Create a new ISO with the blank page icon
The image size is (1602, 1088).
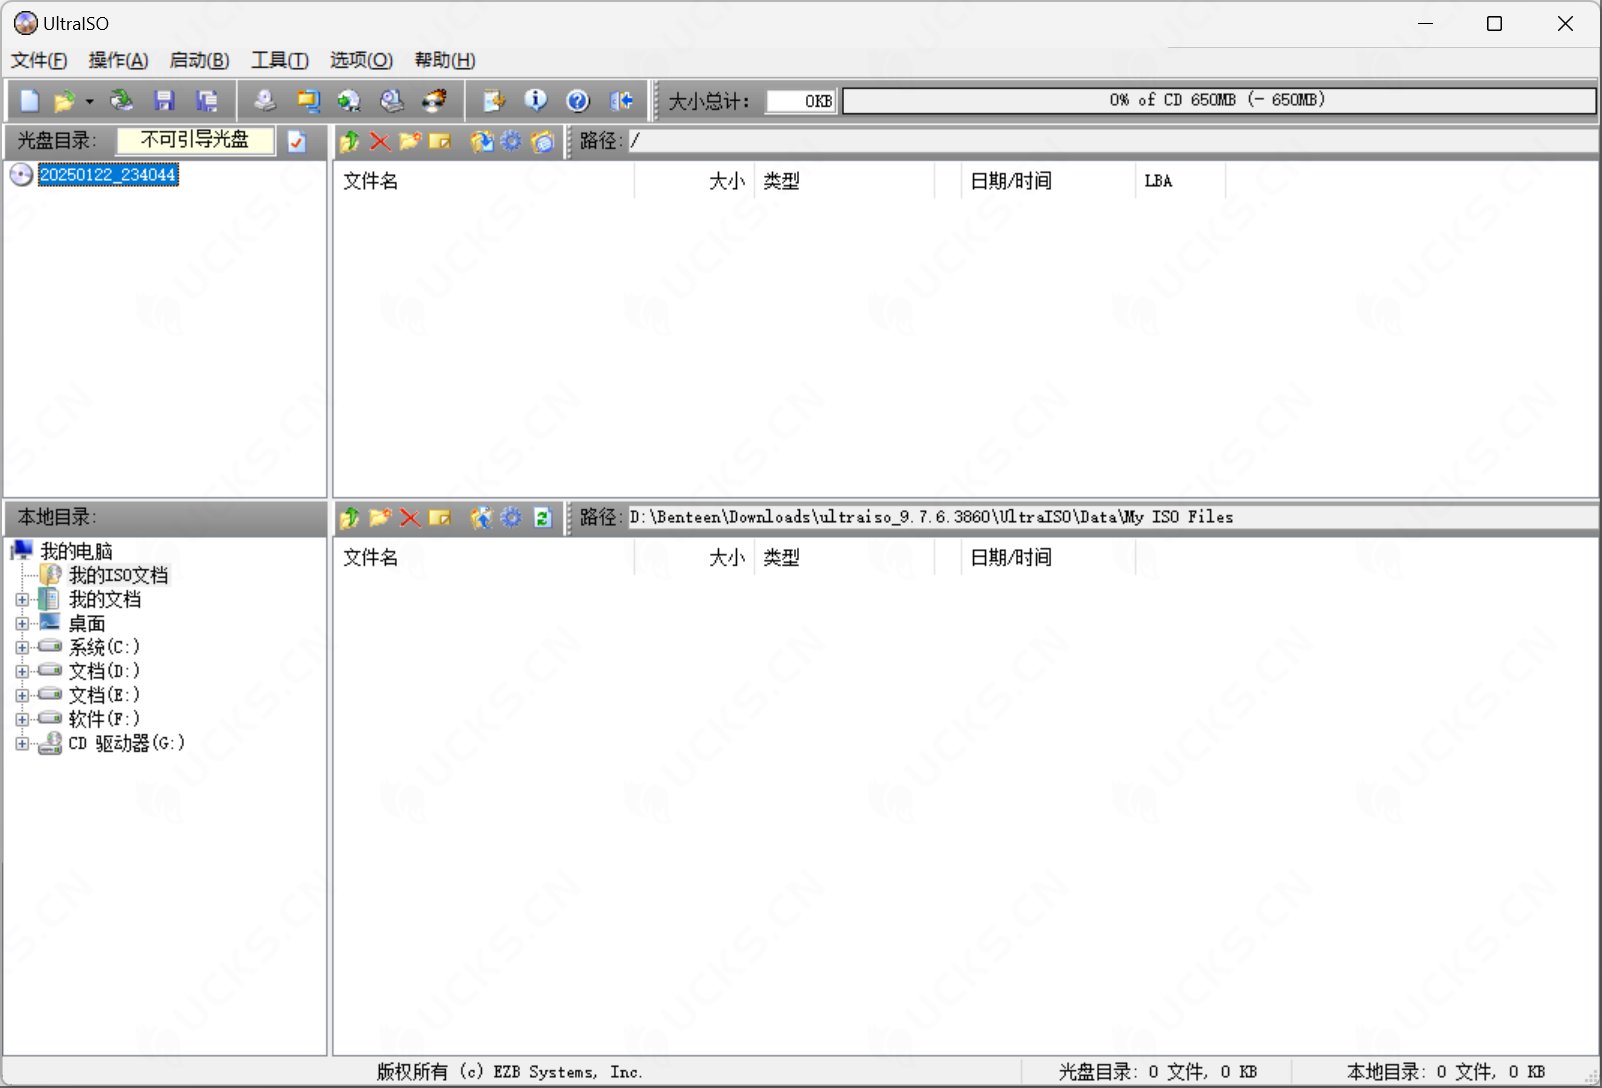point(30,101)
